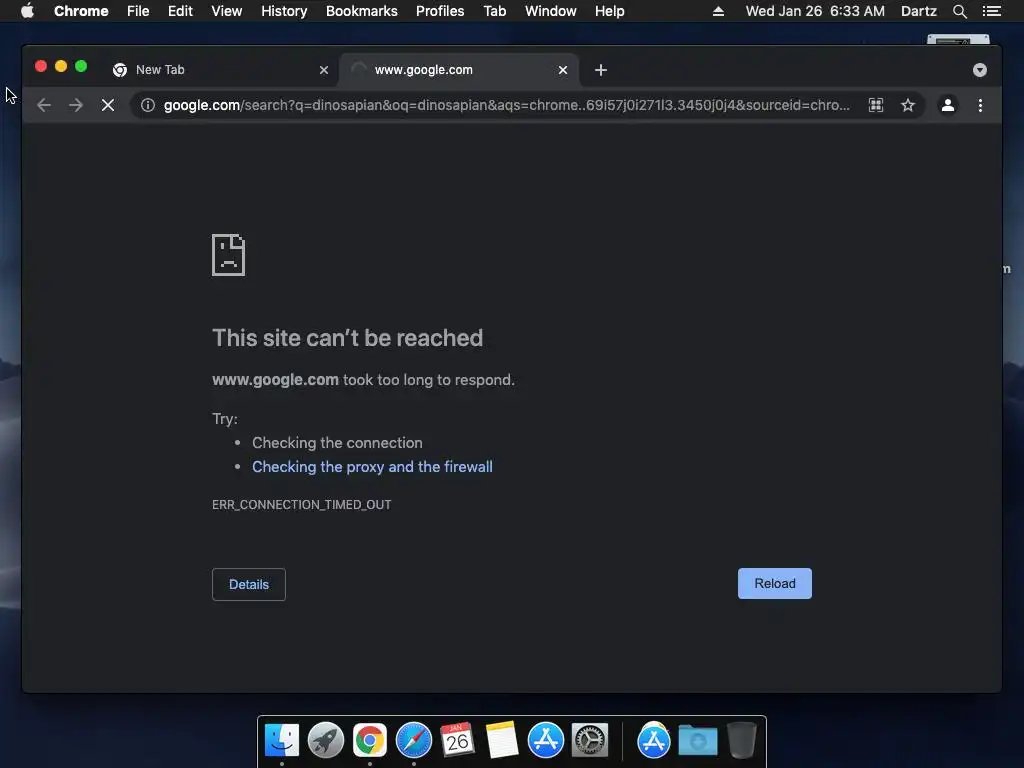Open the Apple menu

[27, 11]
